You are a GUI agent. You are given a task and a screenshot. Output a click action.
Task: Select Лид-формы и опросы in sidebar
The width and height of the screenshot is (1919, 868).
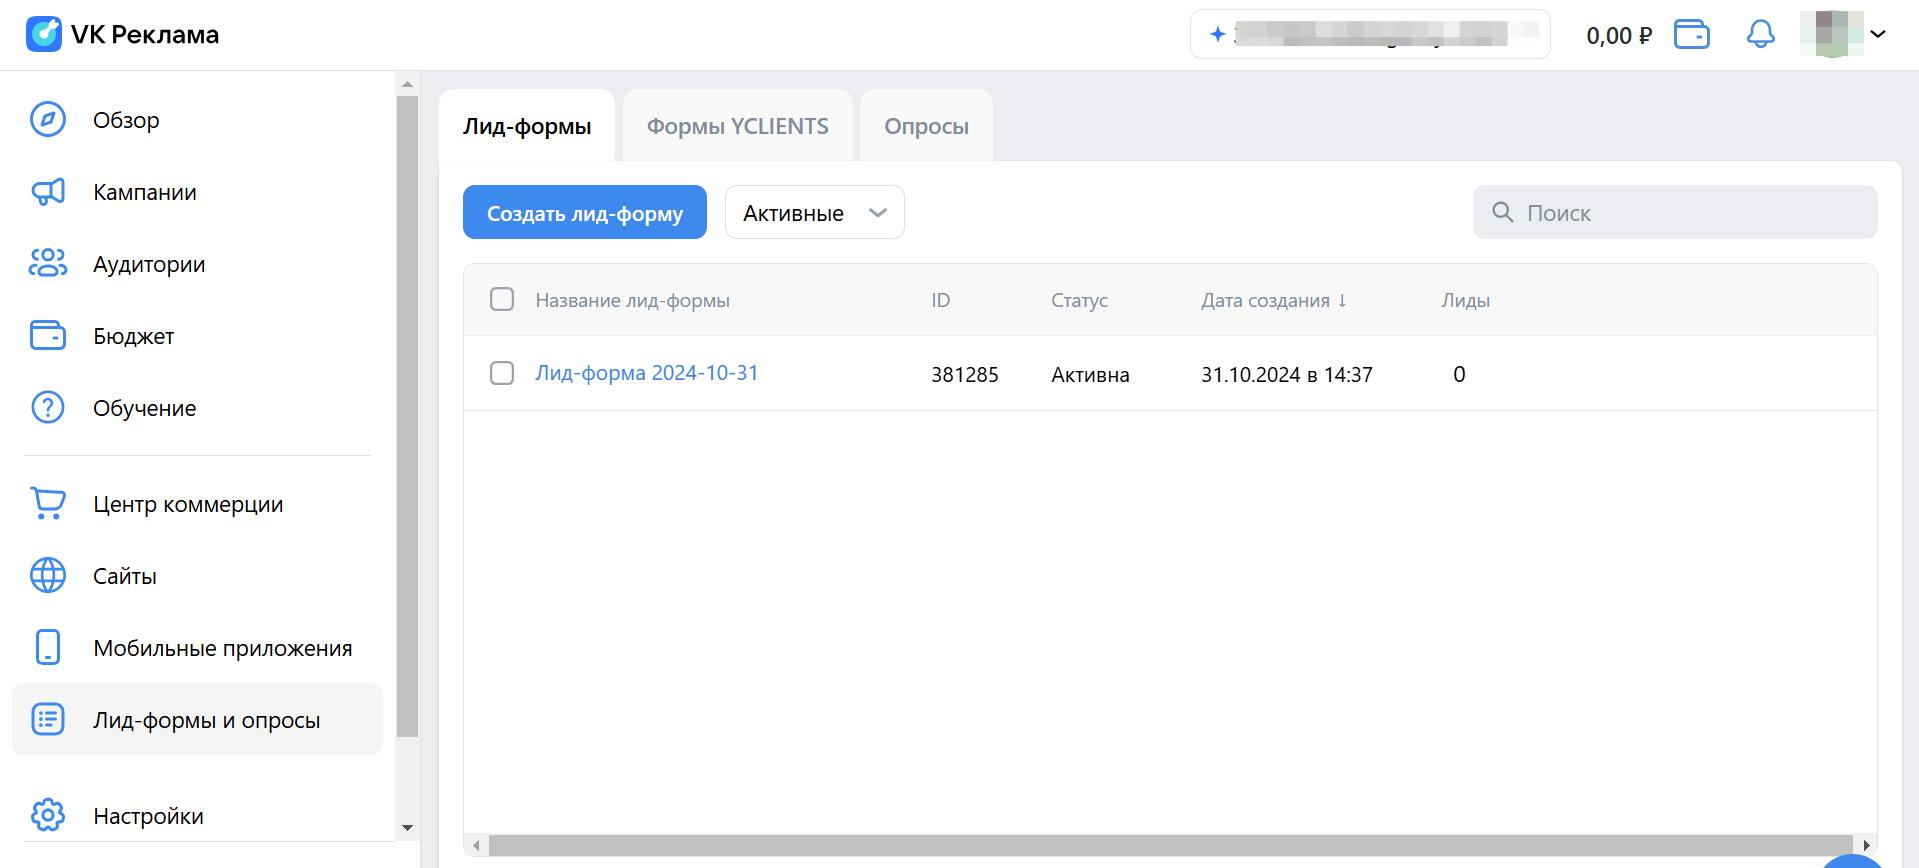pyautogui.click(x=197, y=719)
